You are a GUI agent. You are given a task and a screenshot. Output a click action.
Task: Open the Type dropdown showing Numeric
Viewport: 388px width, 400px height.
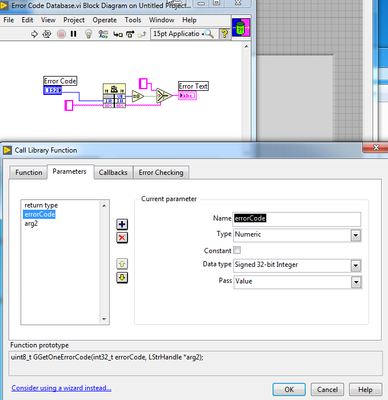click(356, 235)
